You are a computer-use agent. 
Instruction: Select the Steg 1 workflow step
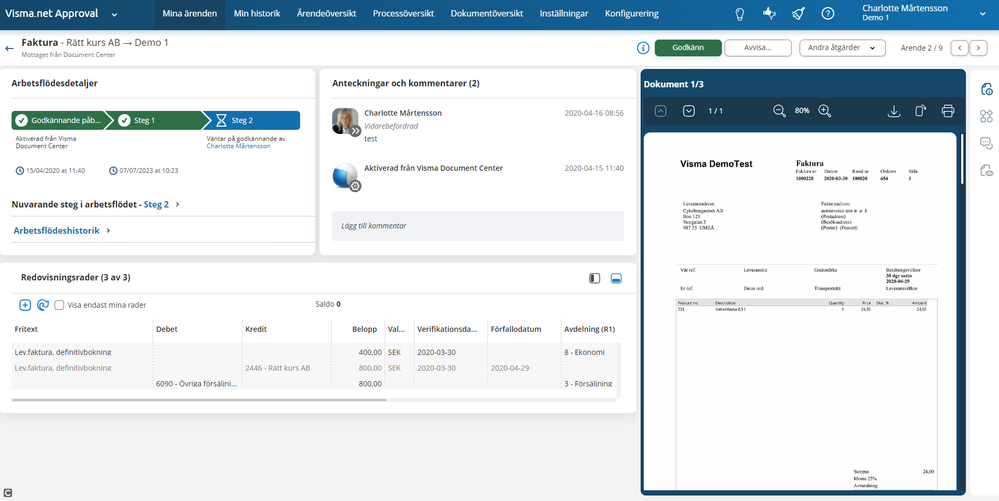tap(156, 120)
